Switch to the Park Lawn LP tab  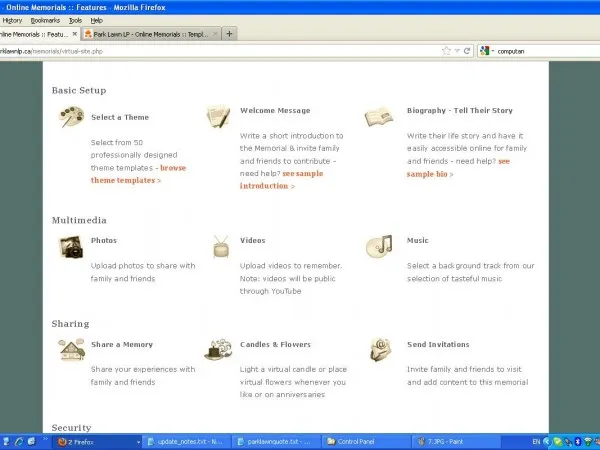coord(150,34)
